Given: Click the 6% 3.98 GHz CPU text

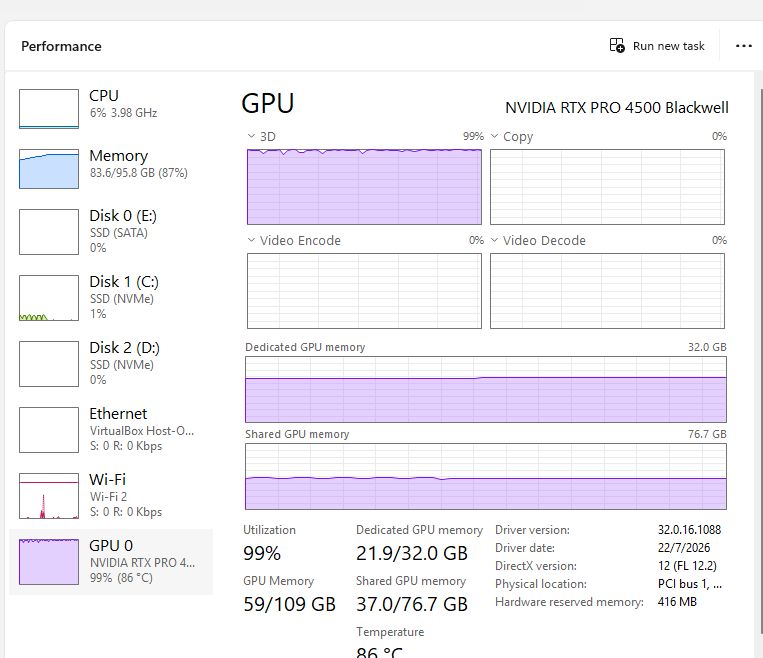Looking at the screenshot, I should coord(124,113).
